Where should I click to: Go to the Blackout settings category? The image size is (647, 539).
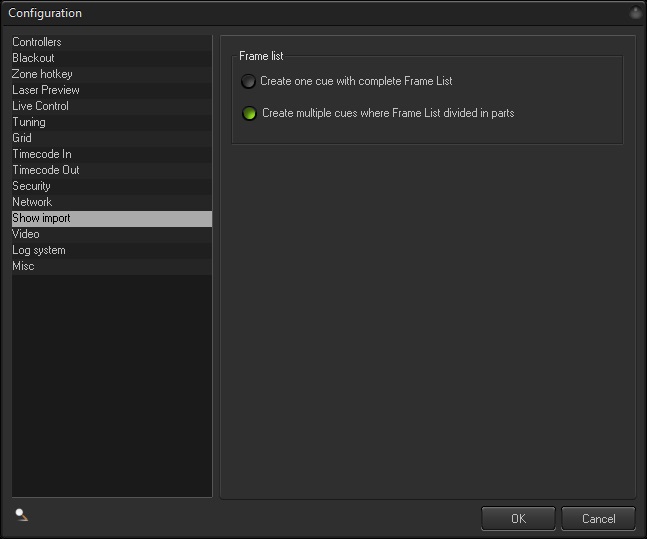pyautogui.click(x=33, y=58)
